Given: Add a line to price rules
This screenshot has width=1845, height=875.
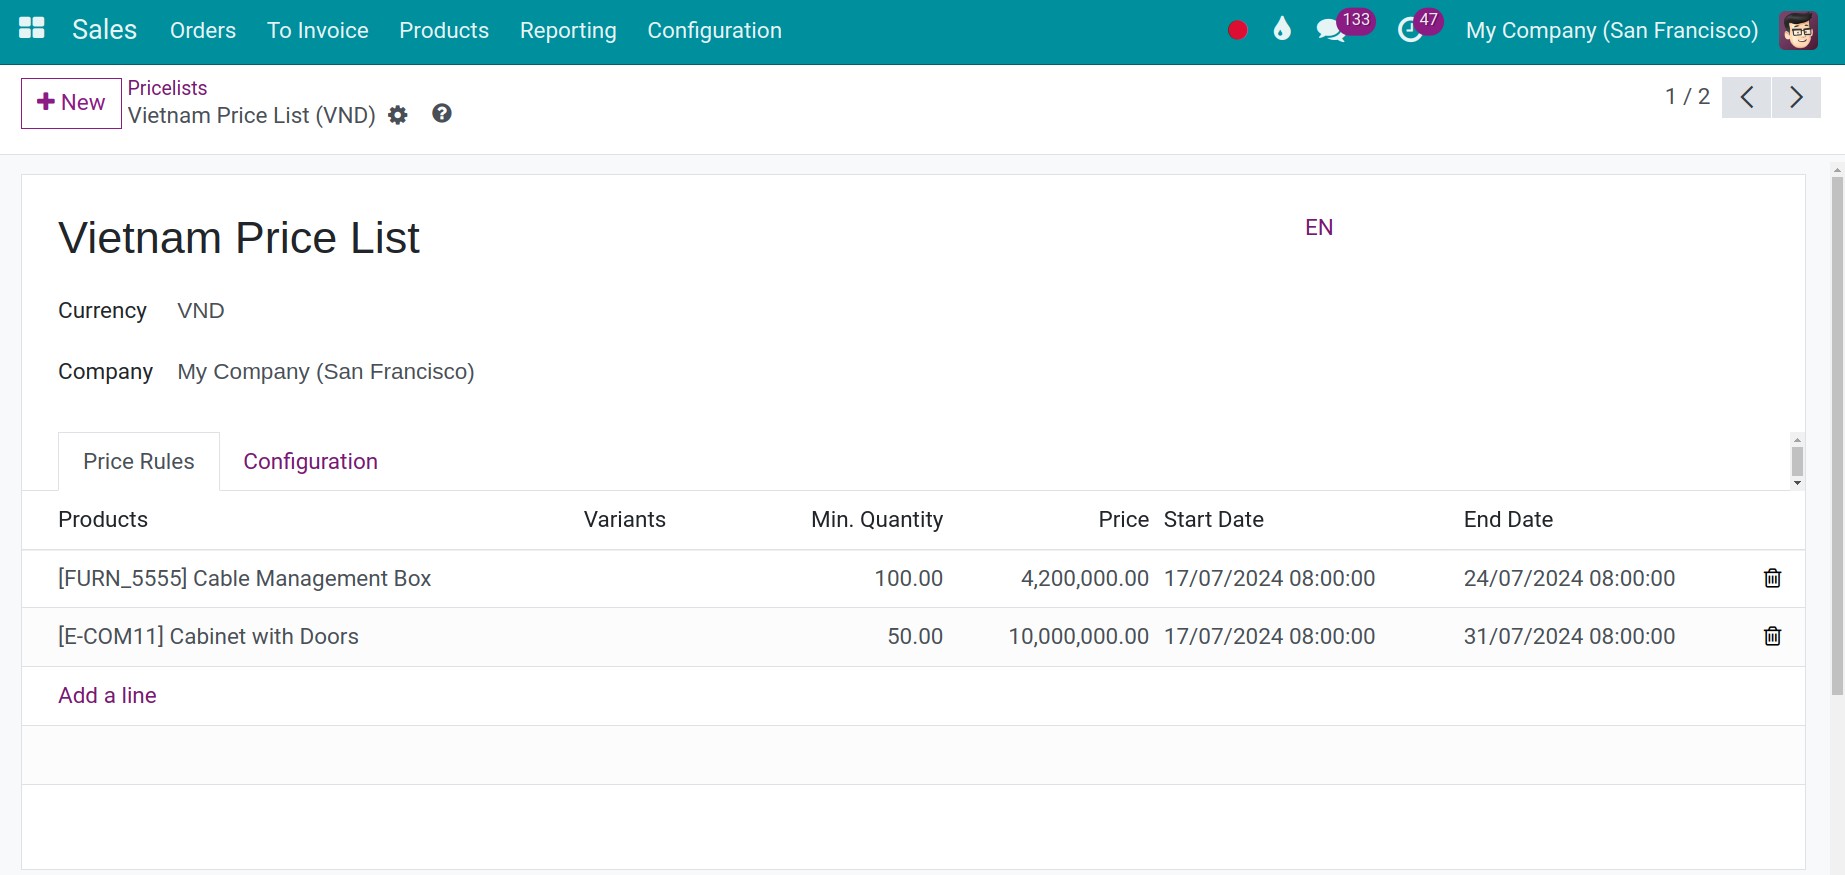Looking at the screenshot, I should 107,695.
